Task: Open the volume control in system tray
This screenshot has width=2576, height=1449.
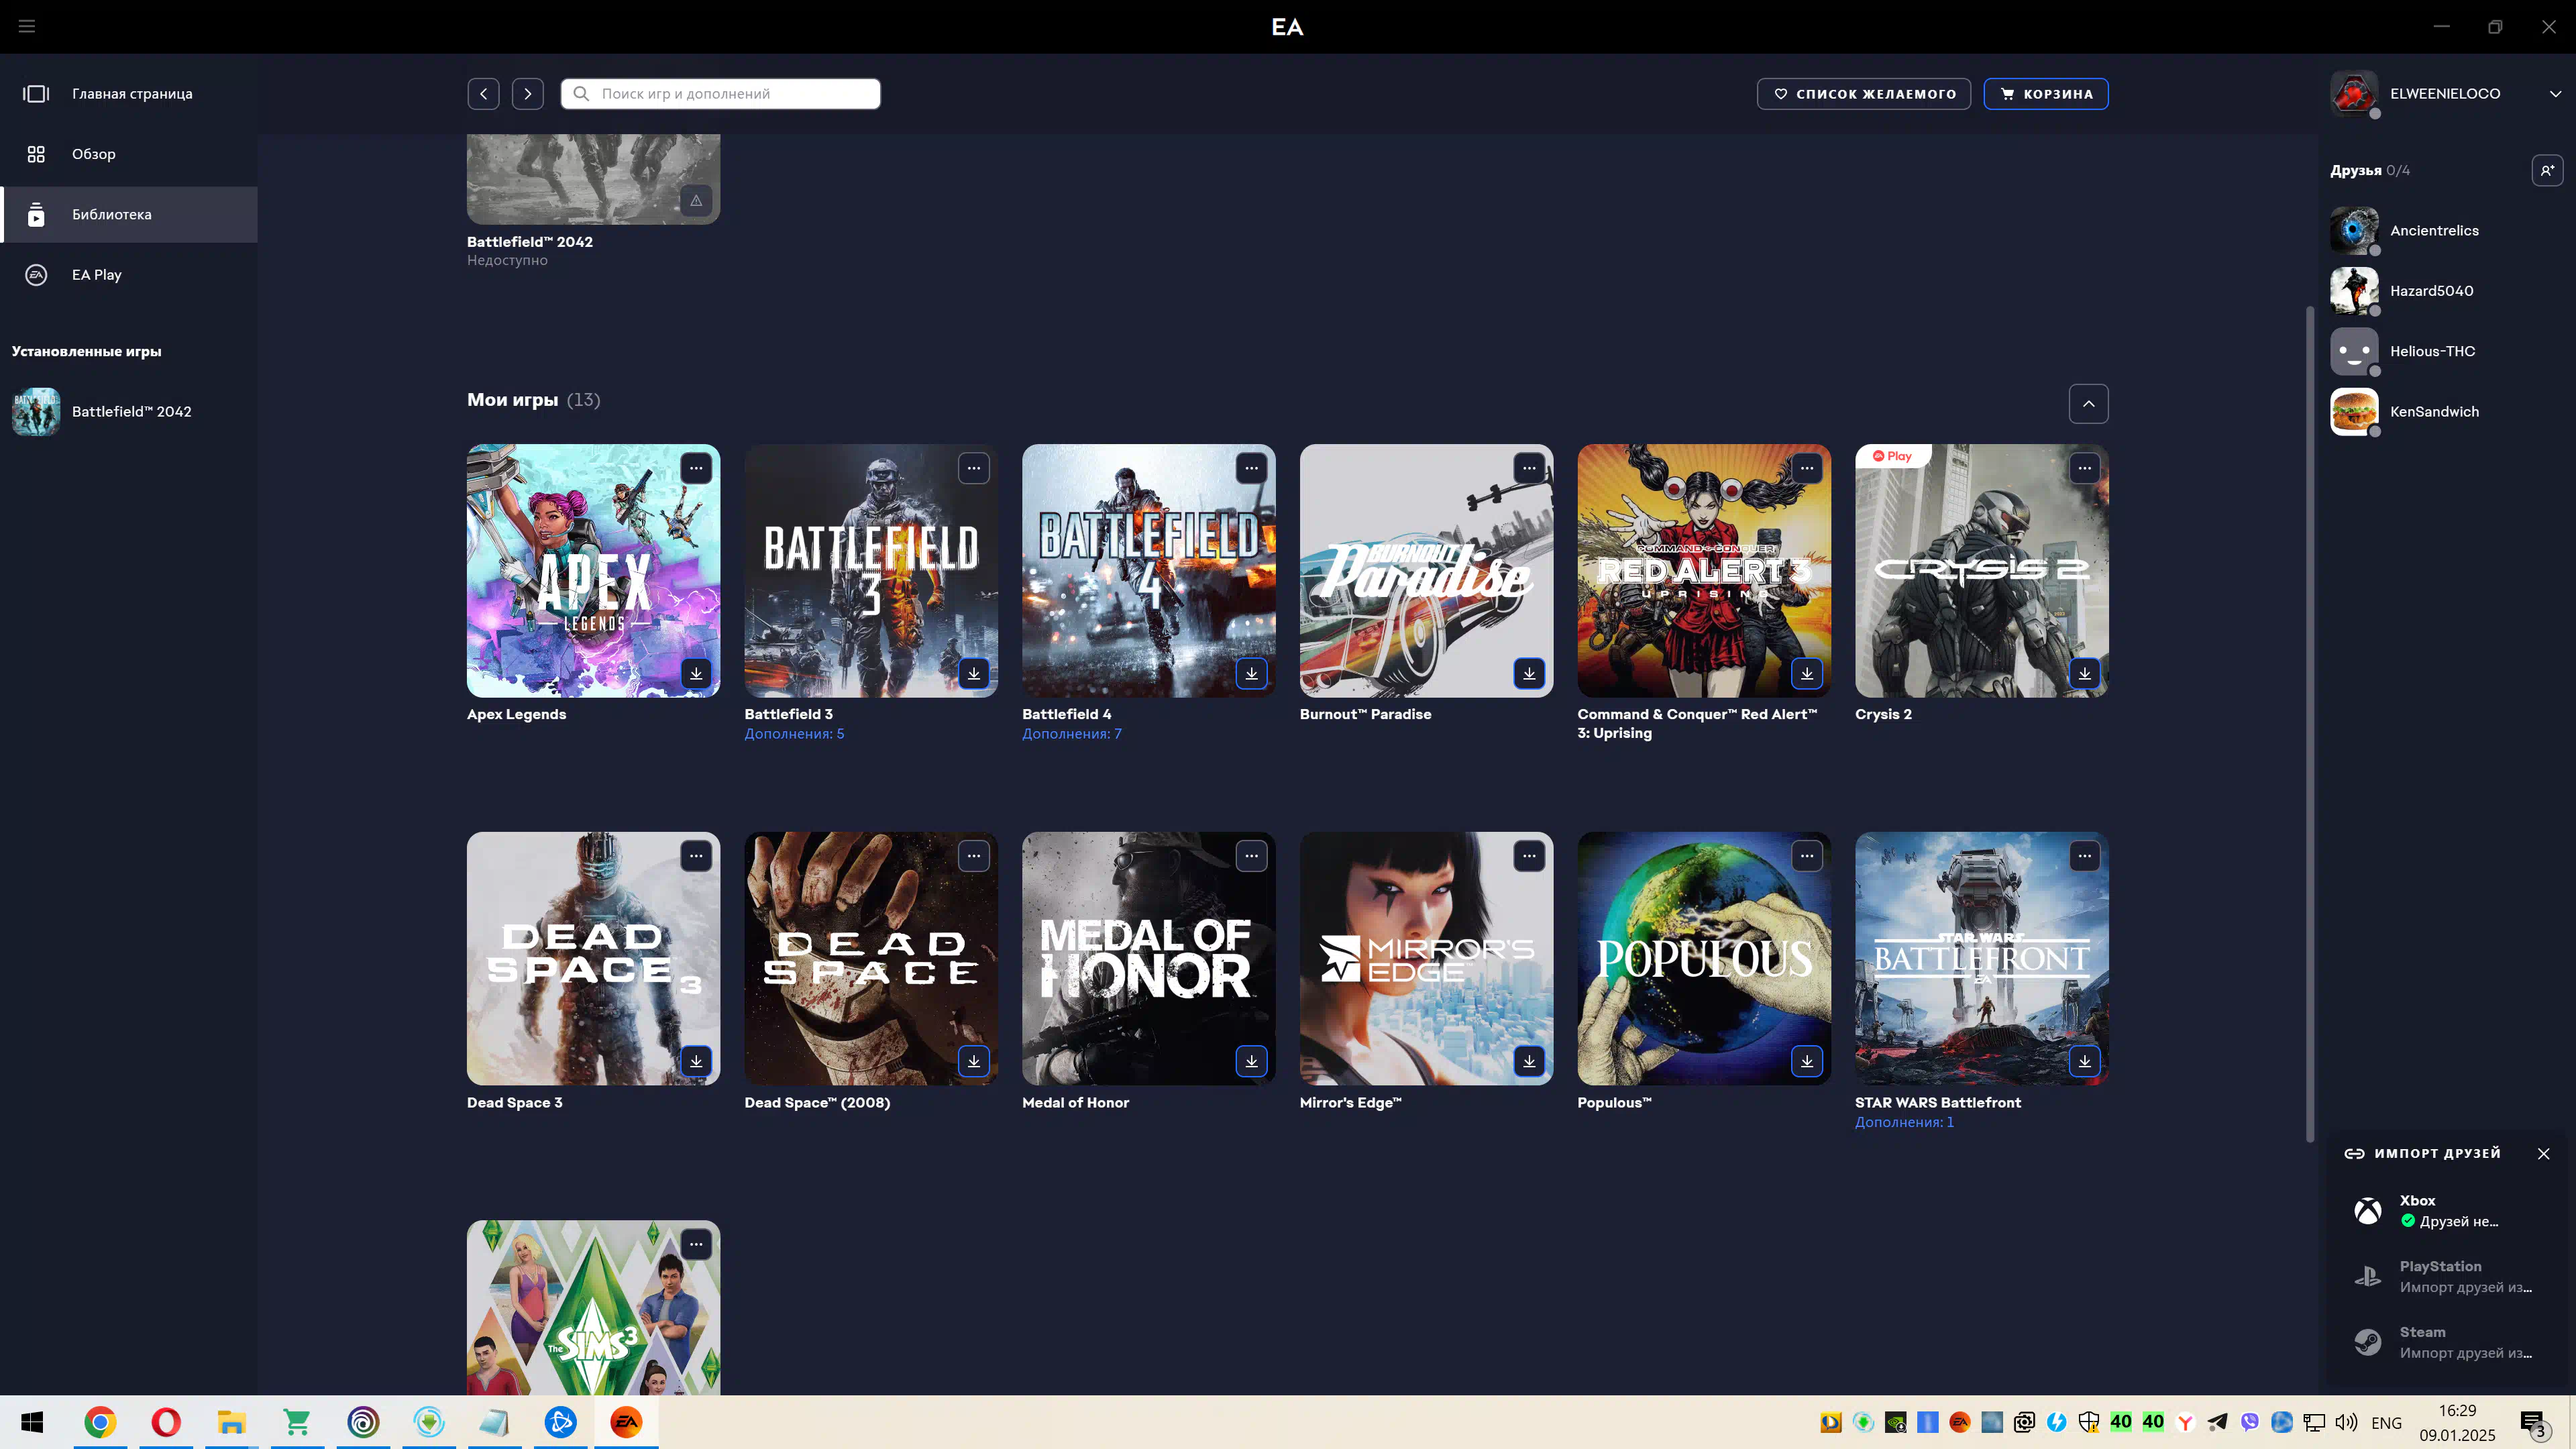Action: pyautogui.click(x=2346, y=1422)
